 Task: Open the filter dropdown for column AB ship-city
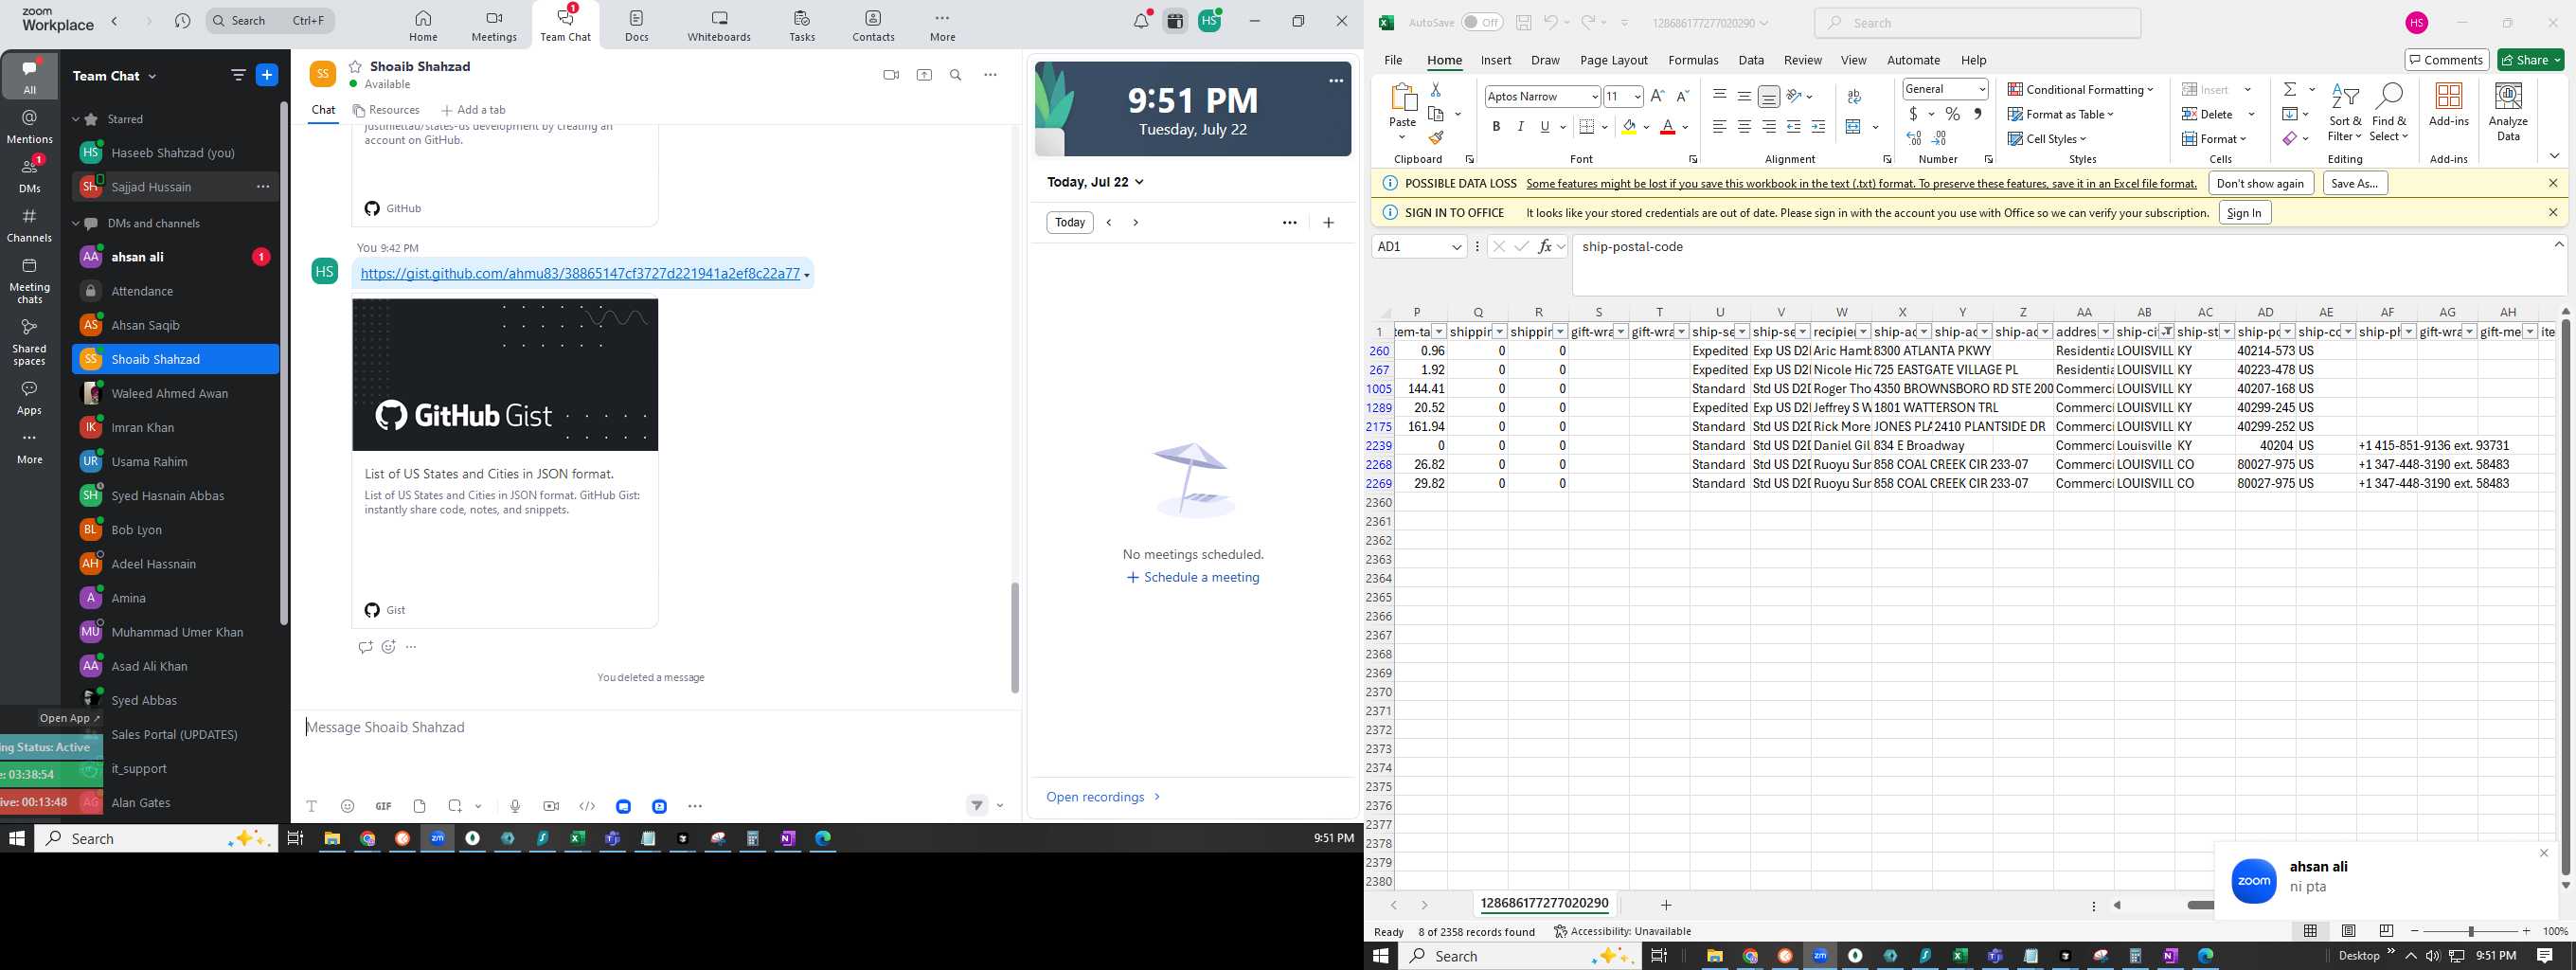point(2165,332)
